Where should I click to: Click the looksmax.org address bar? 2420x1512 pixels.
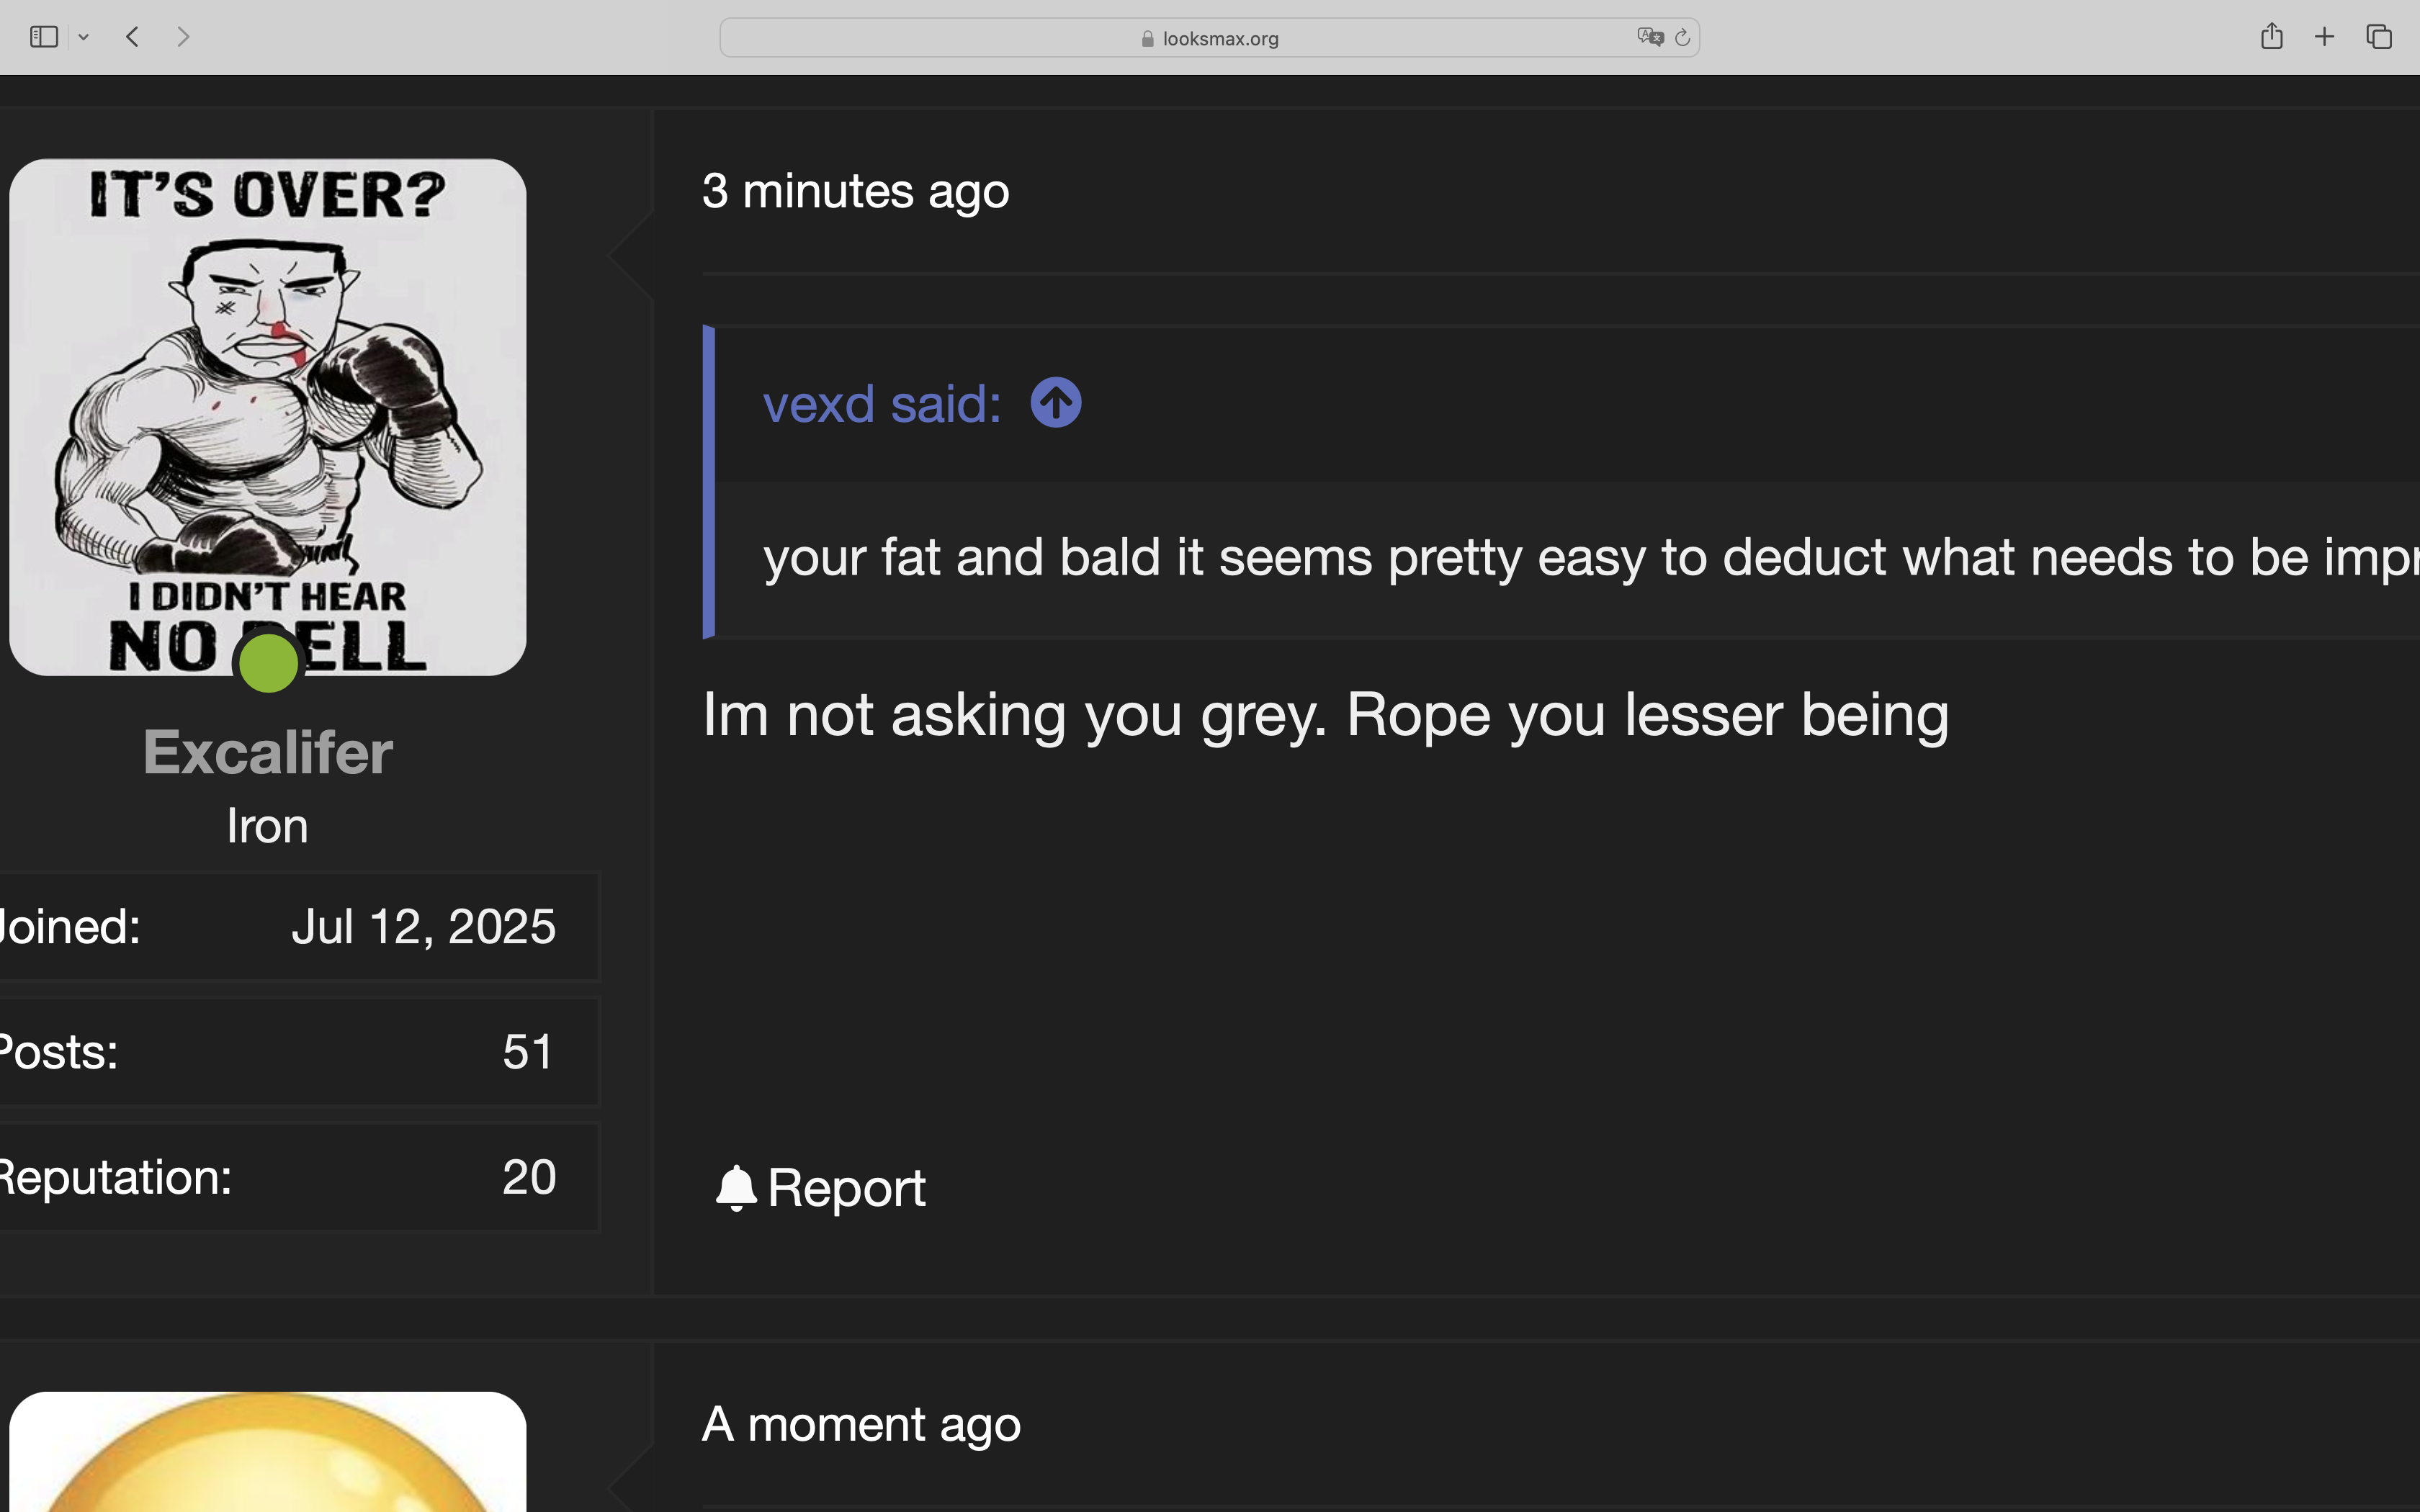(1209, 38)
